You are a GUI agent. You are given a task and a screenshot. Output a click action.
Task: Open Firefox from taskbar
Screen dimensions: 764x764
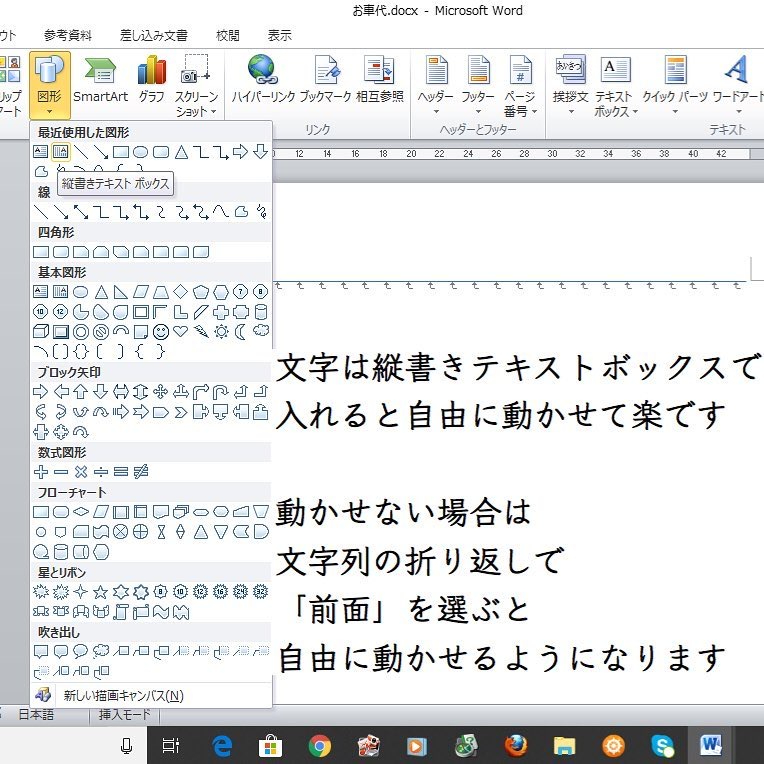coord(516,745)
